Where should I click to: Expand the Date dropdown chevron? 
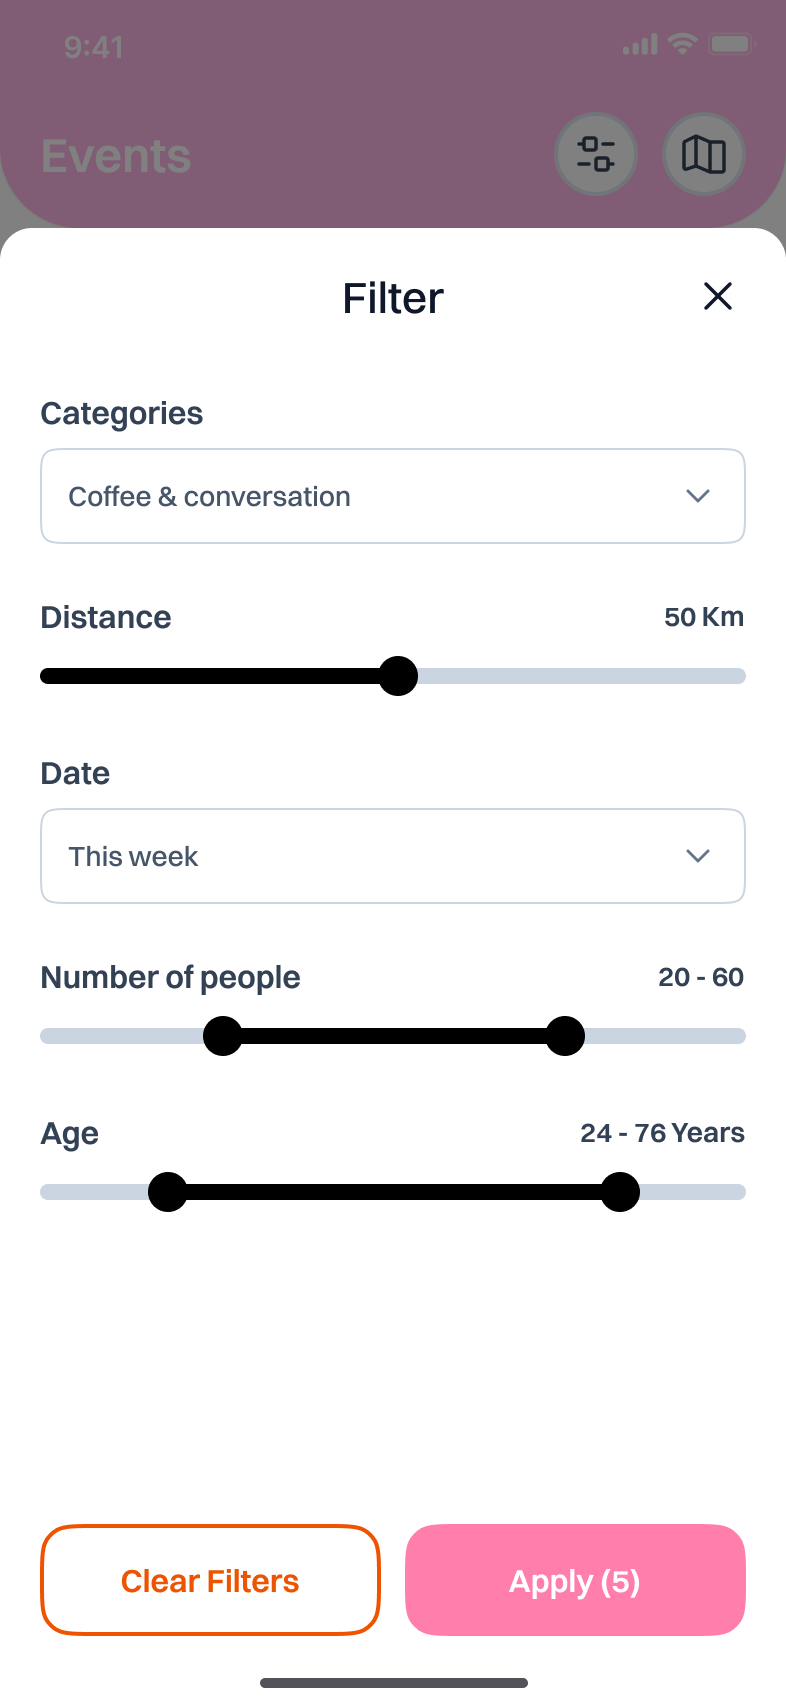[x=698, y=856]
